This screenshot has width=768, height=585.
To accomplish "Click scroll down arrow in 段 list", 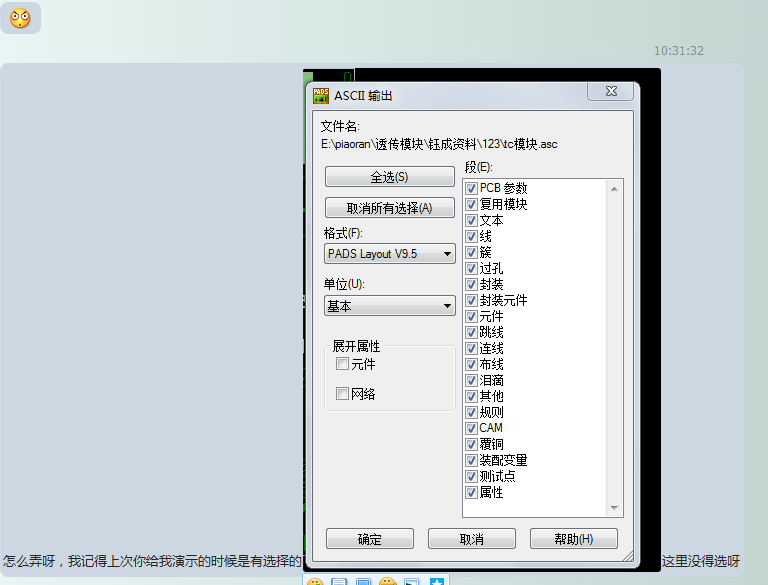I will 614,508.
